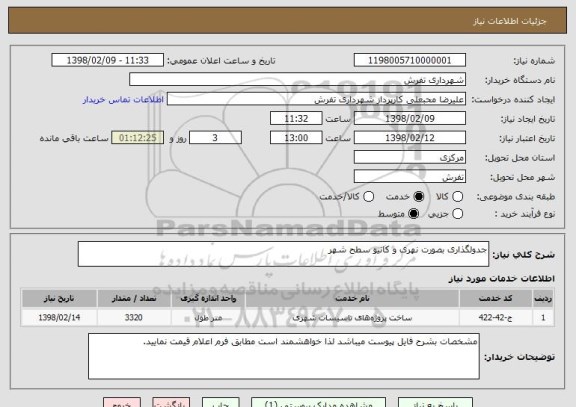
Task: Click the countdown timer 01:12:25
Action: [137, 138]
